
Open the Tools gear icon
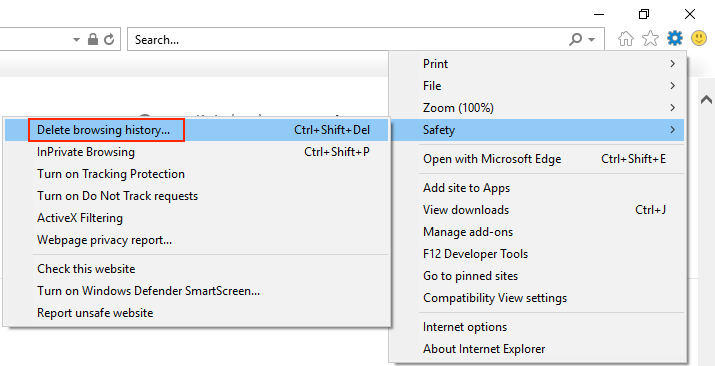(674, 39)
